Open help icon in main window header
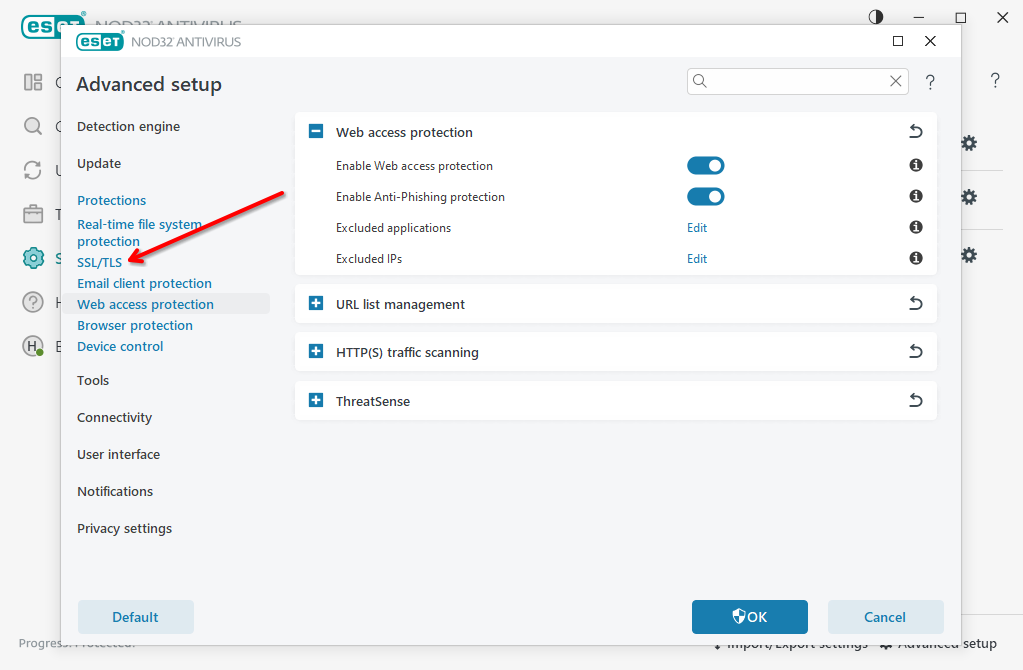Viewport: 1023px width, 670px height. 995,80
